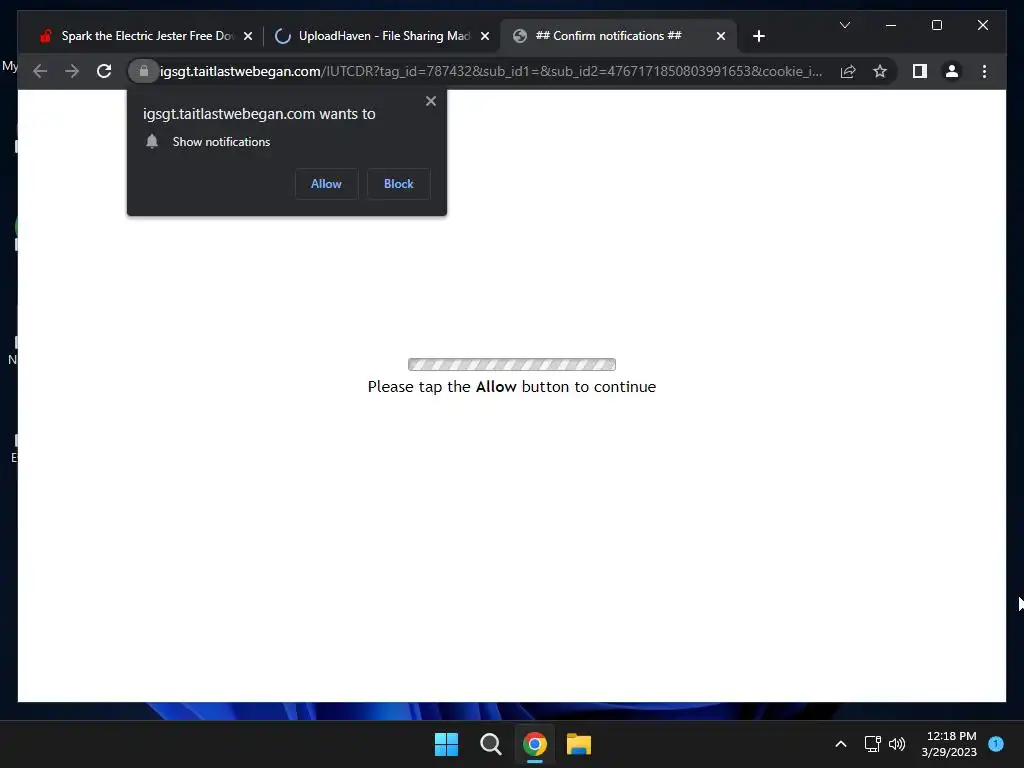Screen dimensions: 1024x768
Task: Close the Confirm notifications tab
Action: pyautogui.click(x=721, y=37)
